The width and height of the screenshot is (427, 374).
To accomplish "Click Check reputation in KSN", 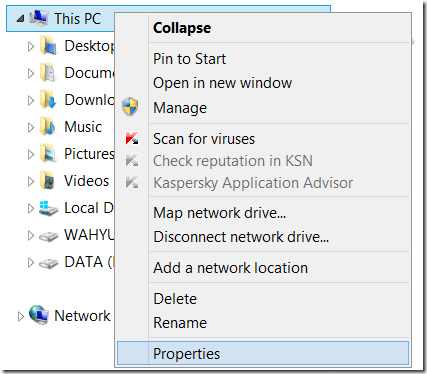I will (263, 161).
